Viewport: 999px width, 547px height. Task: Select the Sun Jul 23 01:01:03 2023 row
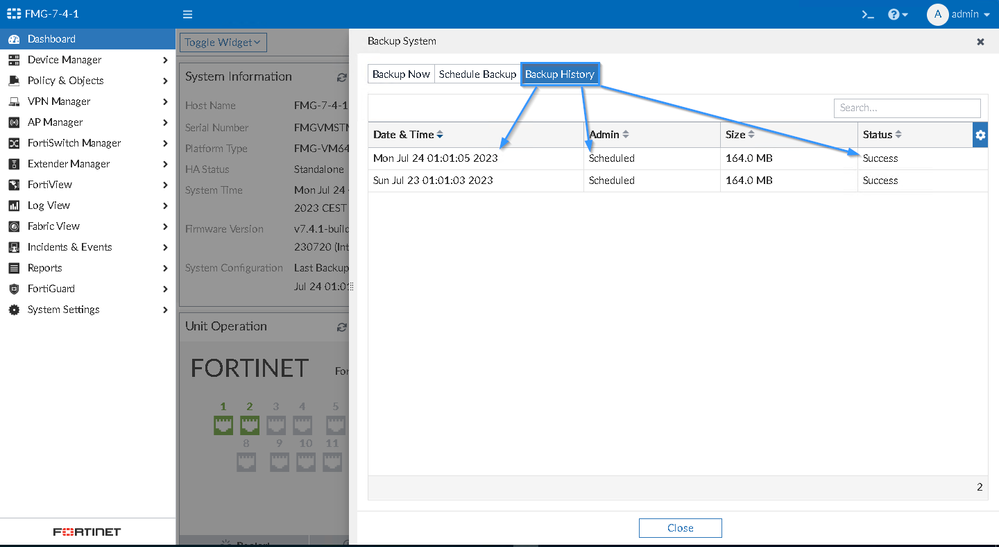click(677, 181)
